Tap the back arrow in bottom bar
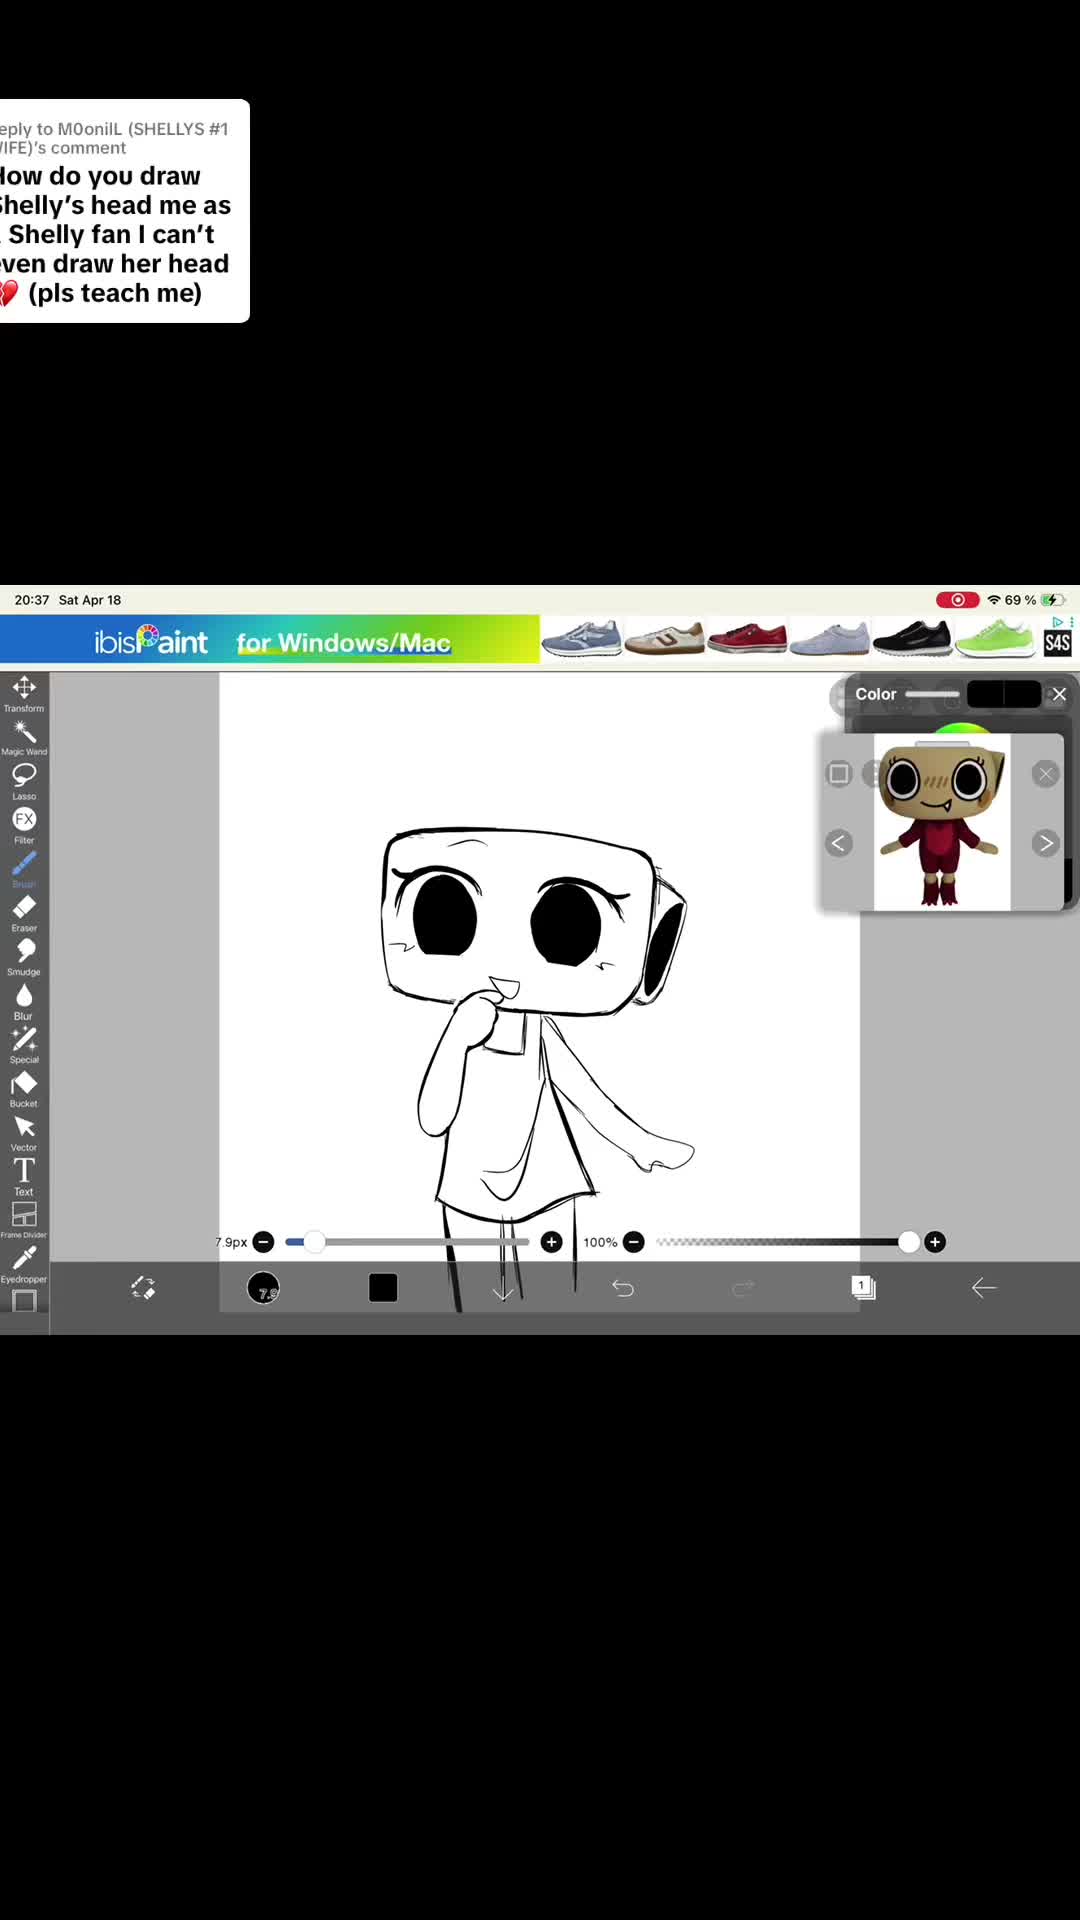1080x1920 pixels. pyautogui.click(x=984, y=1288)
